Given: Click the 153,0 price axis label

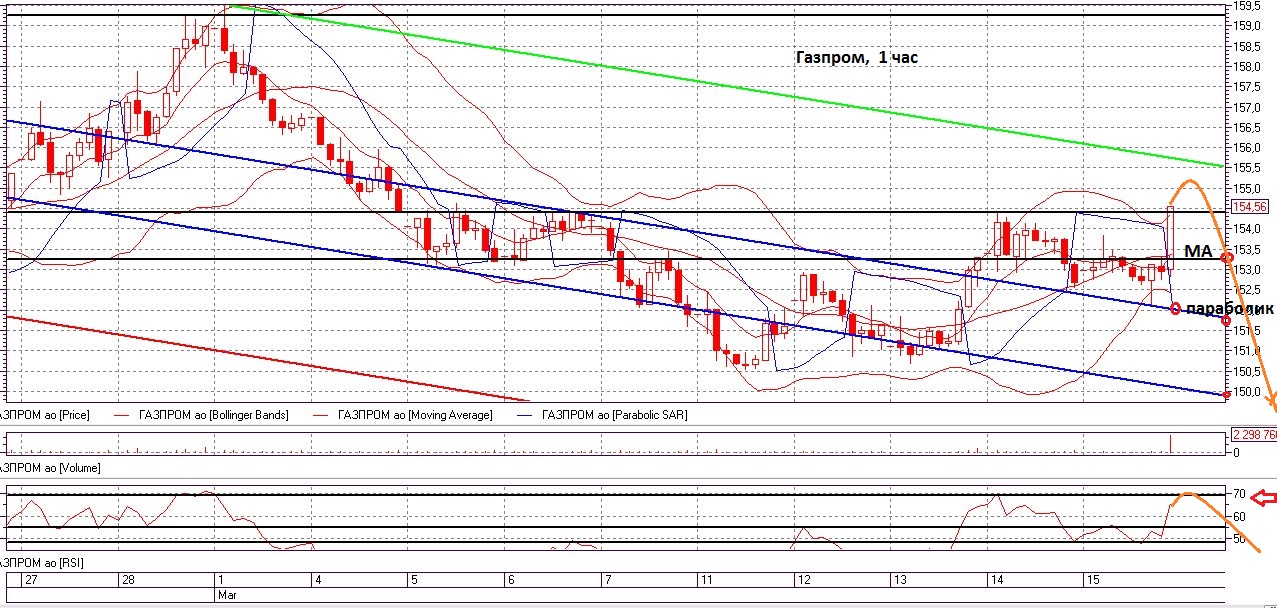Looking at the screenshot, I should [1246, 270].
